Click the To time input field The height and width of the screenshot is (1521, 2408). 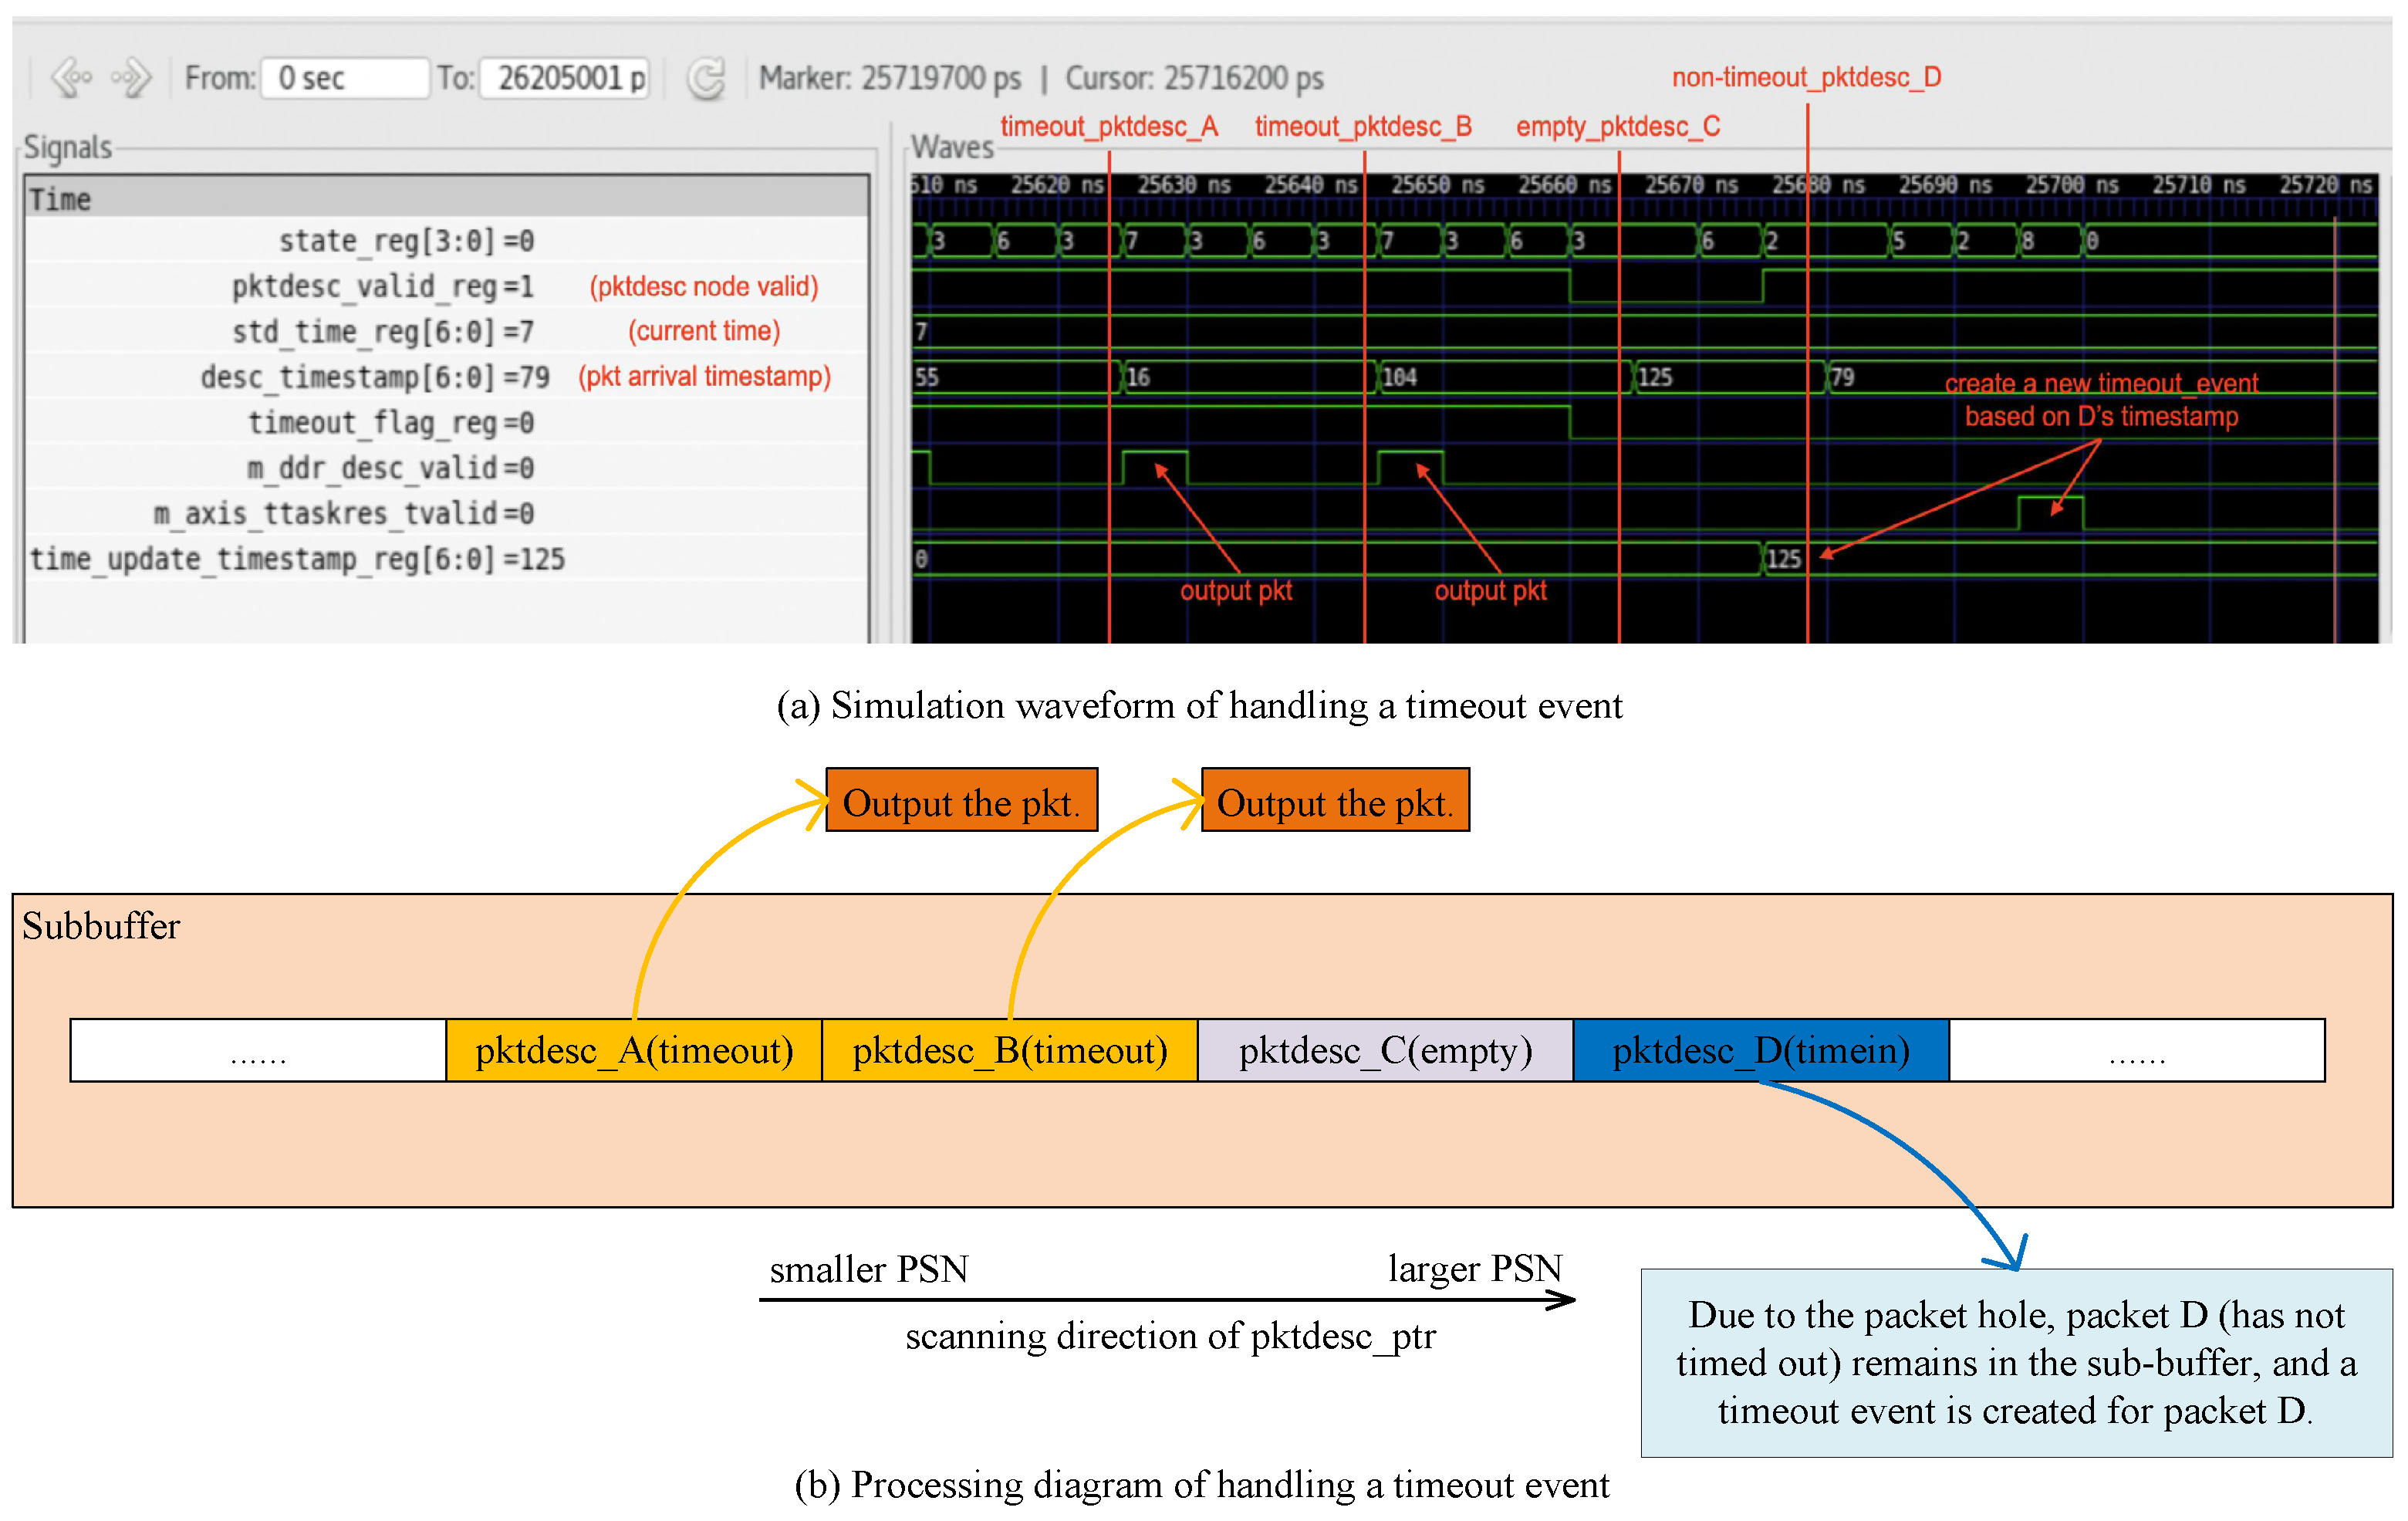coord(565,77)
